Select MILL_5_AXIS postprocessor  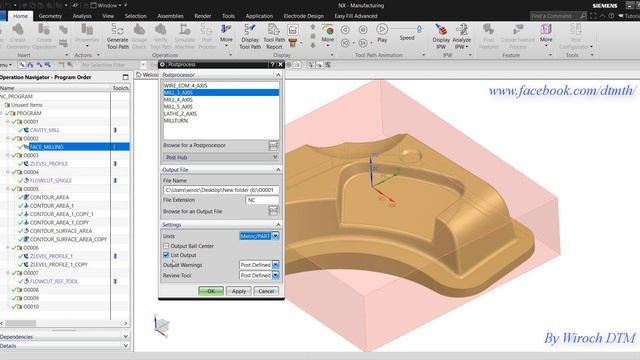(178, 107)
